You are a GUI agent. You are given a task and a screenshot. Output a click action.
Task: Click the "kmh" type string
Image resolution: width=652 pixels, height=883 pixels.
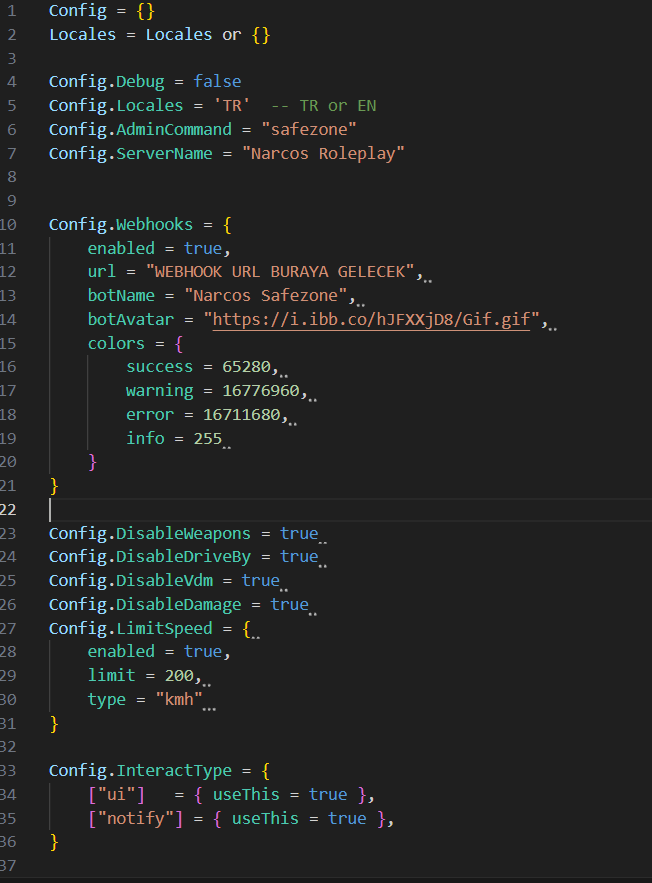tap(179, 699)
